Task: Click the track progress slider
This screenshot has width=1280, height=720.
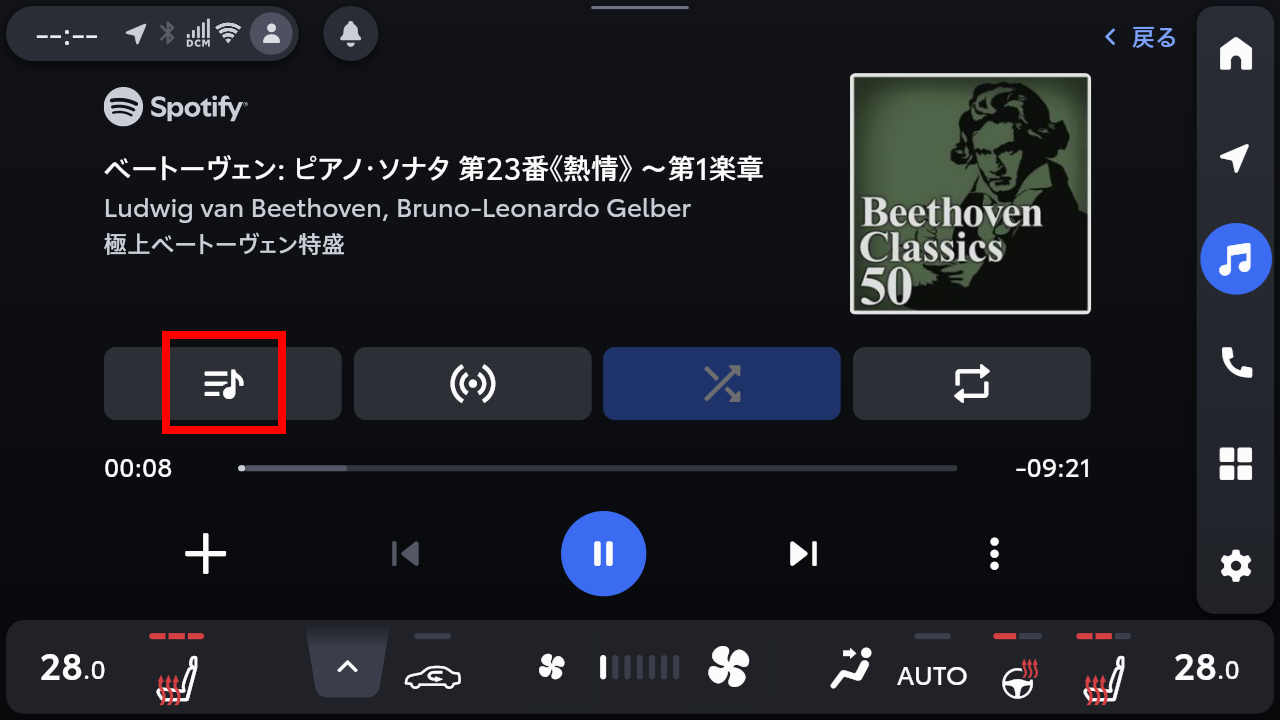Action: coord(598,468)
